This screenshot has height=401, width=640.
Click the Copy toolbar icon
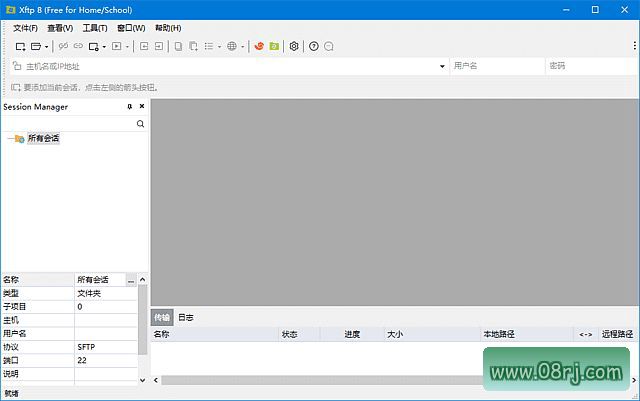[178, 46]
